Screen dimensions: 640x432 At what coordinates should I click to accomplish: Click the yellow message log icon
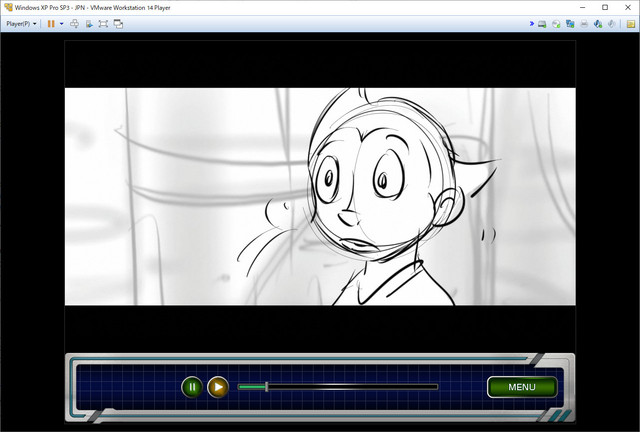(631, 24)
